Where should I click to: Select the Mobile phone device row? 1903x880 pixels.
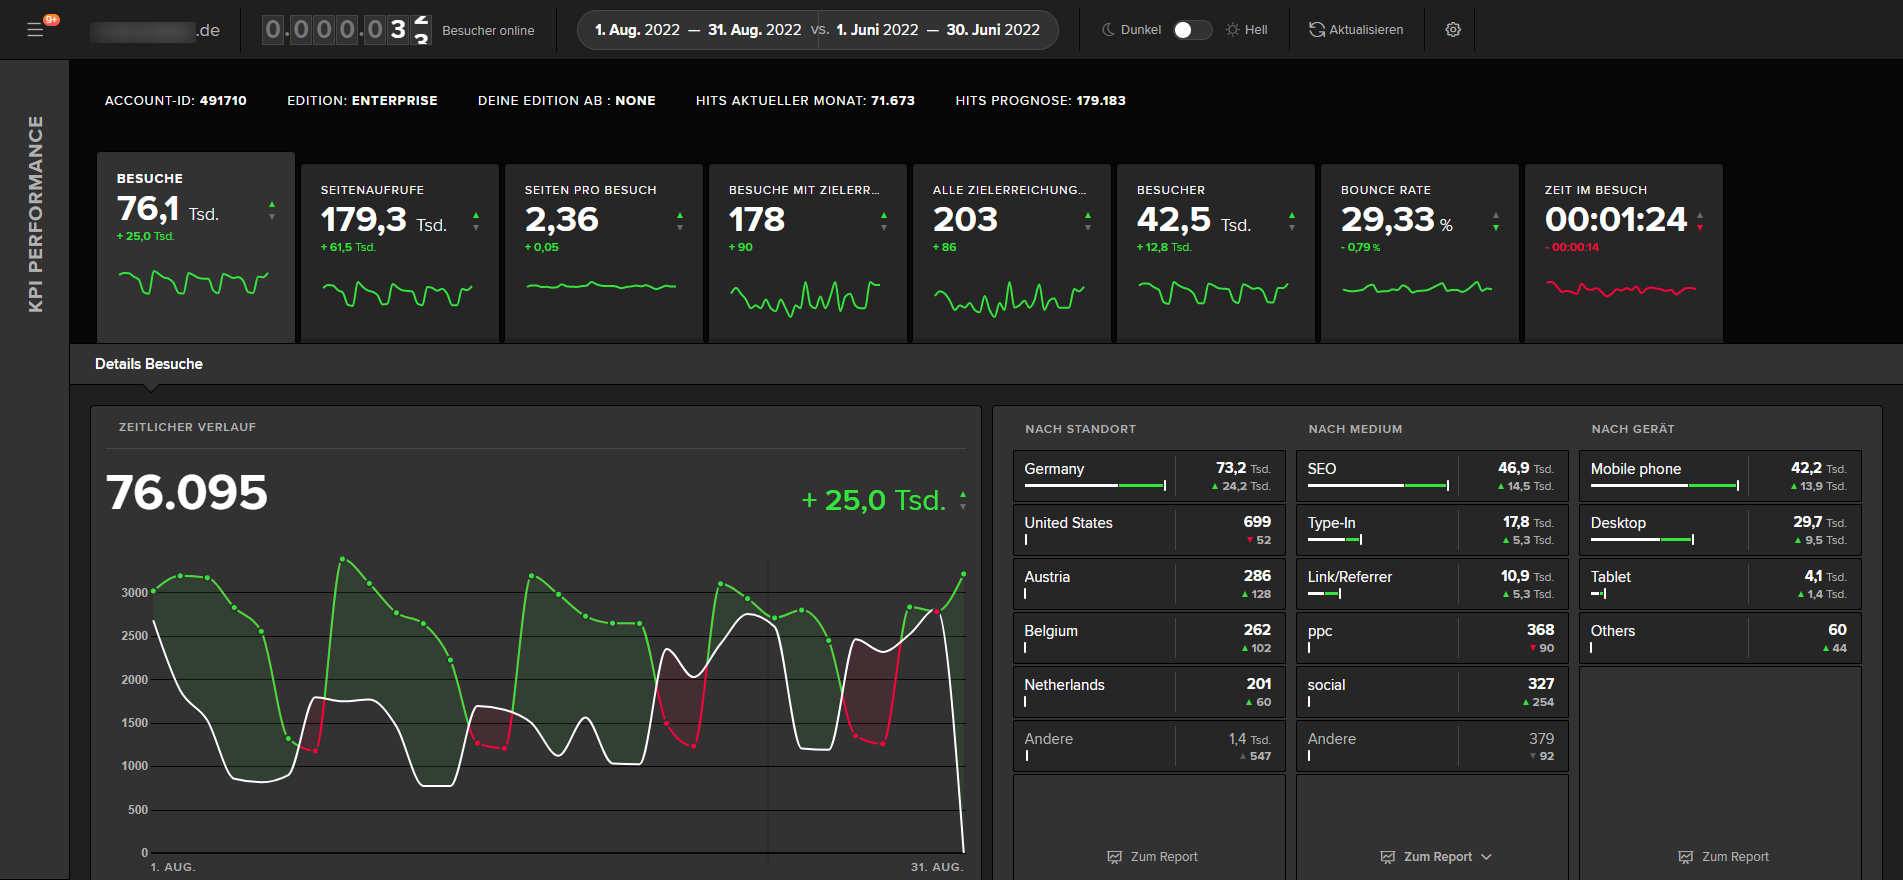1720,476
